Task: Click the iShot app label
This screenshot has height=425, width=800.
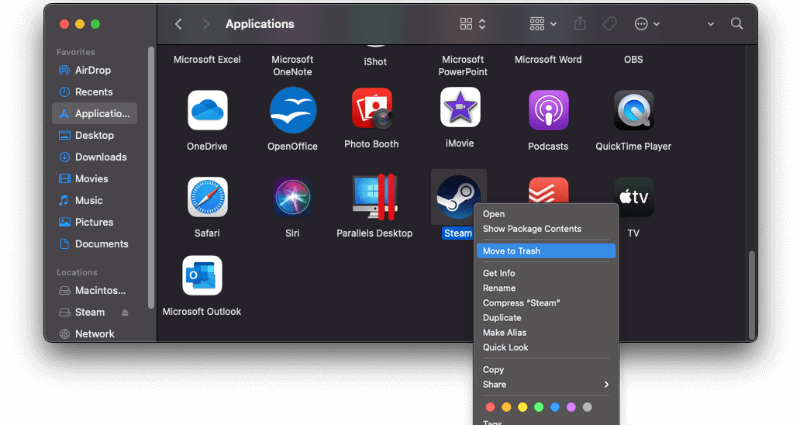Action: tap(375, 62)
